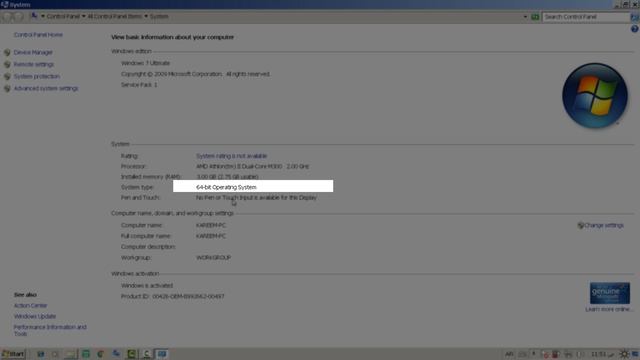Click the Forward navigation arrow button
Image resolution: width=640 pixels, height=360 pixels.
click(19, 16)
